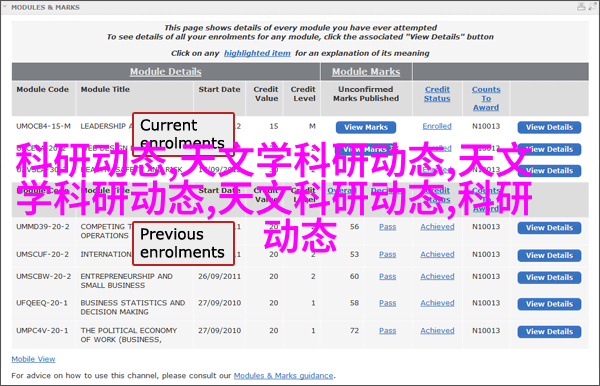Open the Modules & Marks guidance link
Image resolution: width=600 pixels, height=386 pixels.
pyautogui.click(x=284, y=376)
